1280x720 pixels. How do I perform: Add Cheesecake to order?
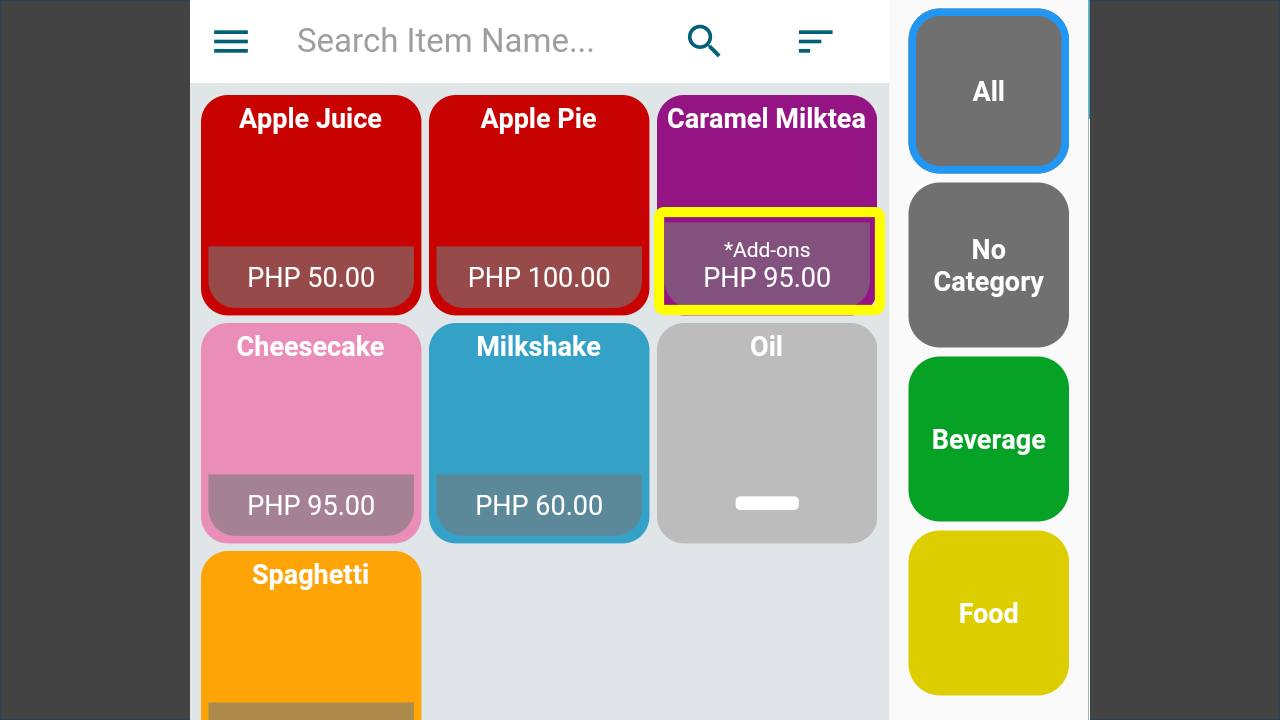[311, 433]
